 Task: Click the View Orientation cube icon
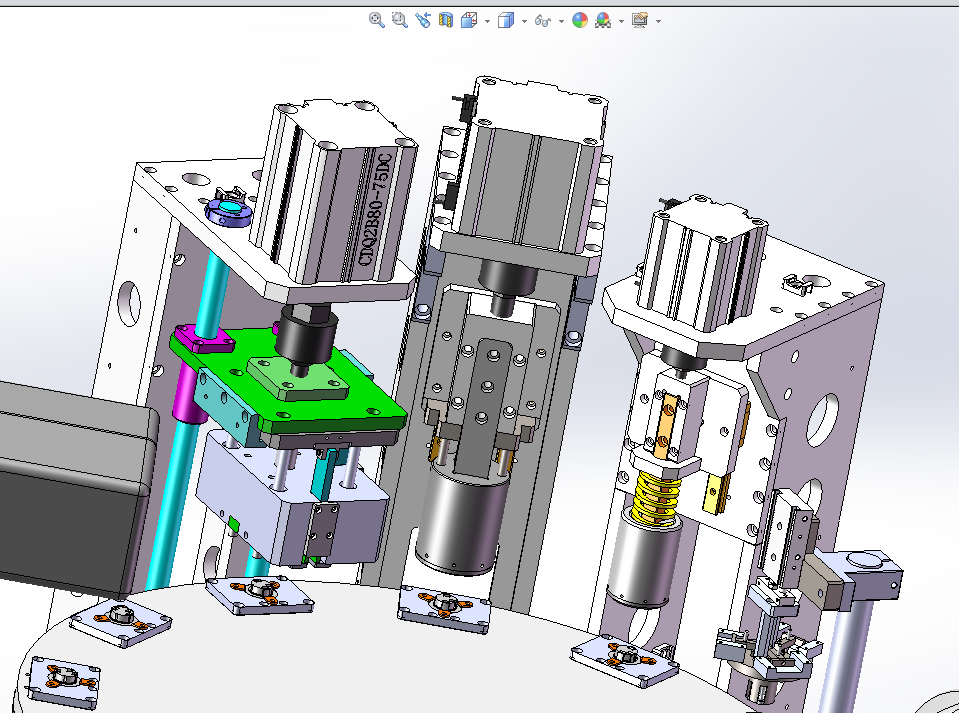pos(469,20)
